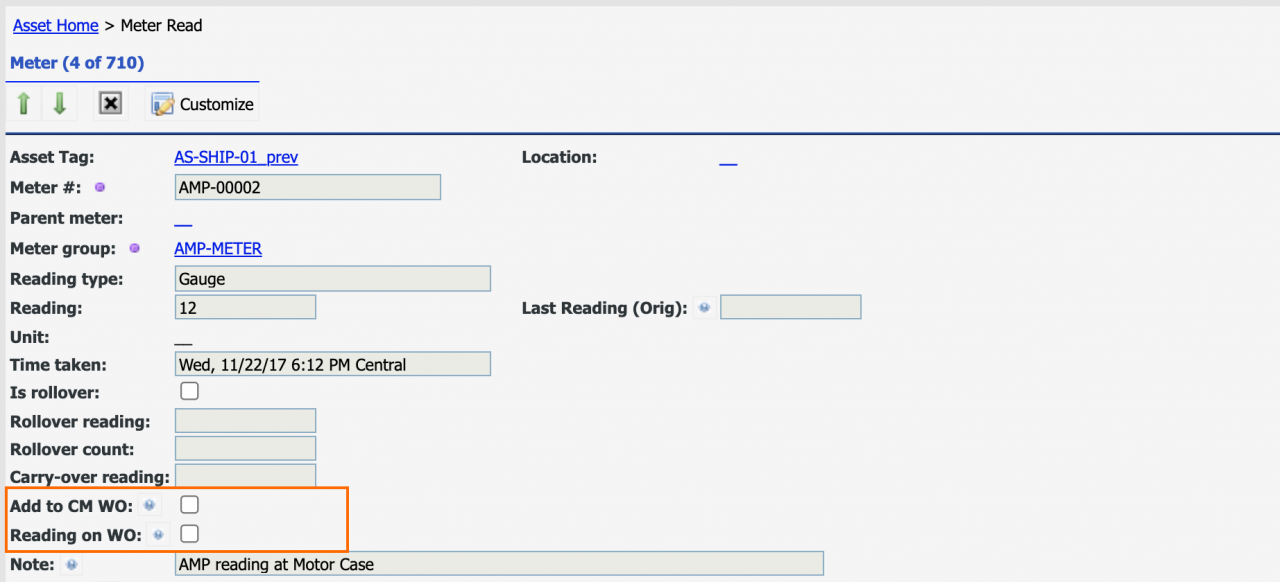This screenshot has height=582, width=1280.
Task: Click help icon next to Last Reading (Orig)
Action: click(x=704, y=308)
